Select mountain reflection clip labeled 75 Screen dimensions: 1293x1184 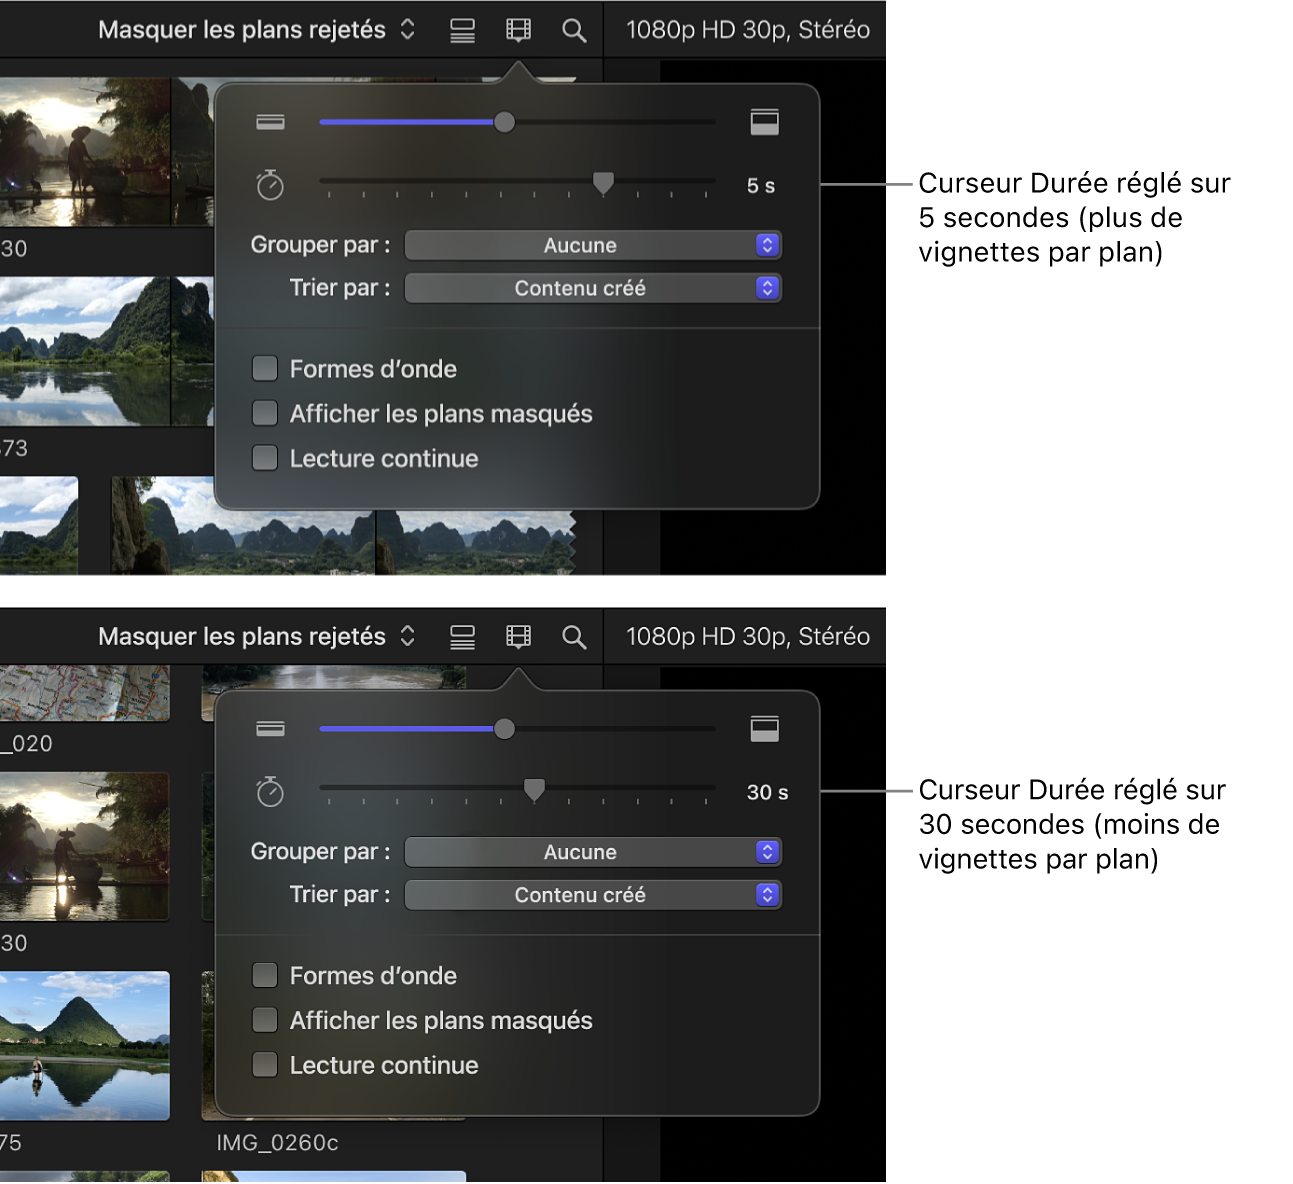[85, 1045]
